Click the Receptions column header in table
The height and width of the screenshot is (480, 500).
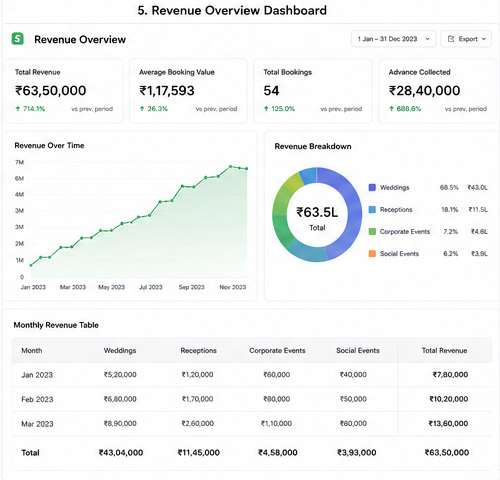(199, 350)
